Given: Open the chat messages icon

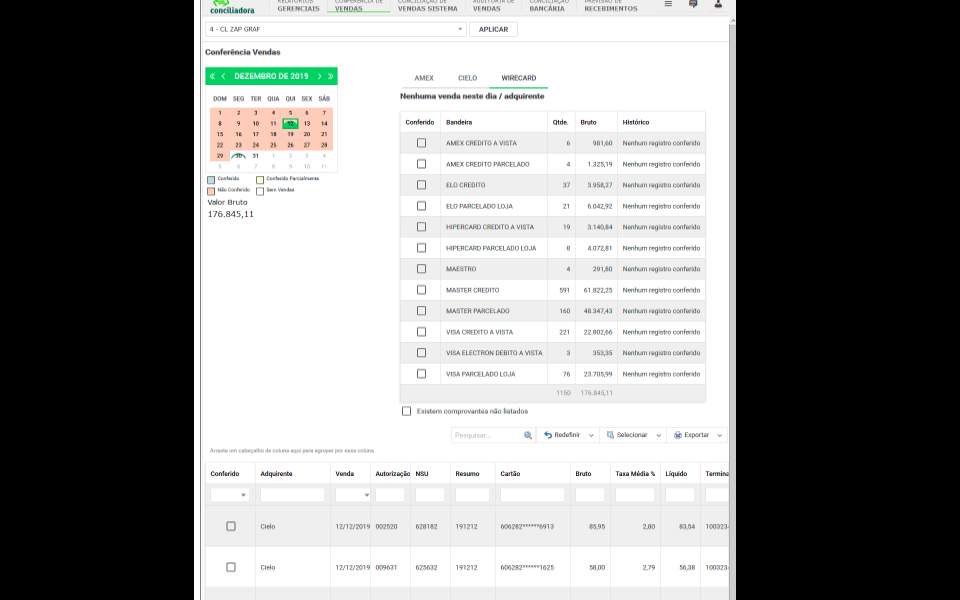Looking at the screenshot, I should pos(693,4).
